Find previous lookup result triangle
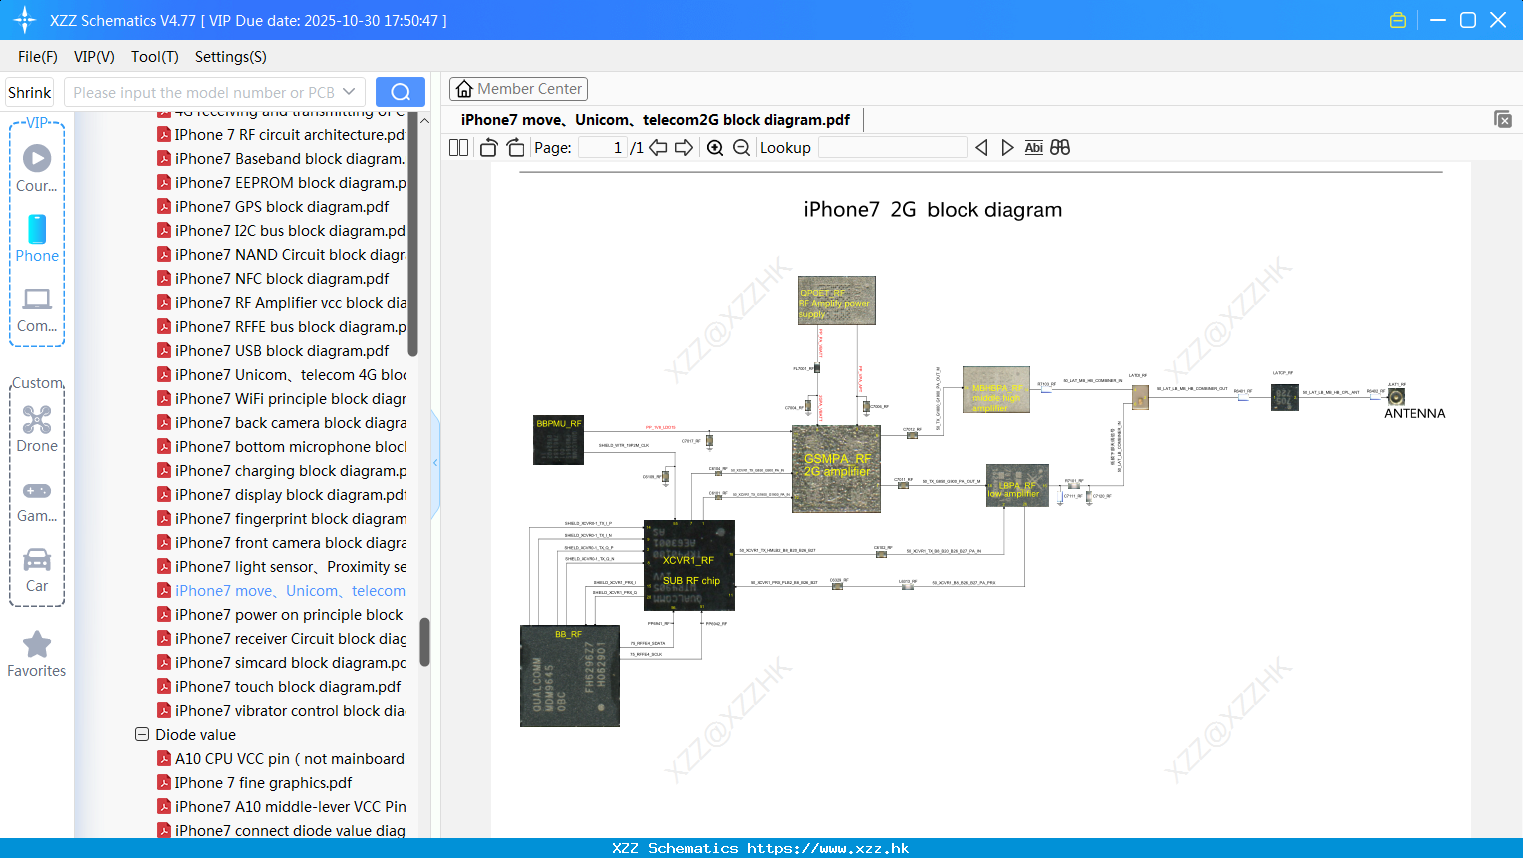The height and width of the screenshot is (858, 1523). point(981,147)
